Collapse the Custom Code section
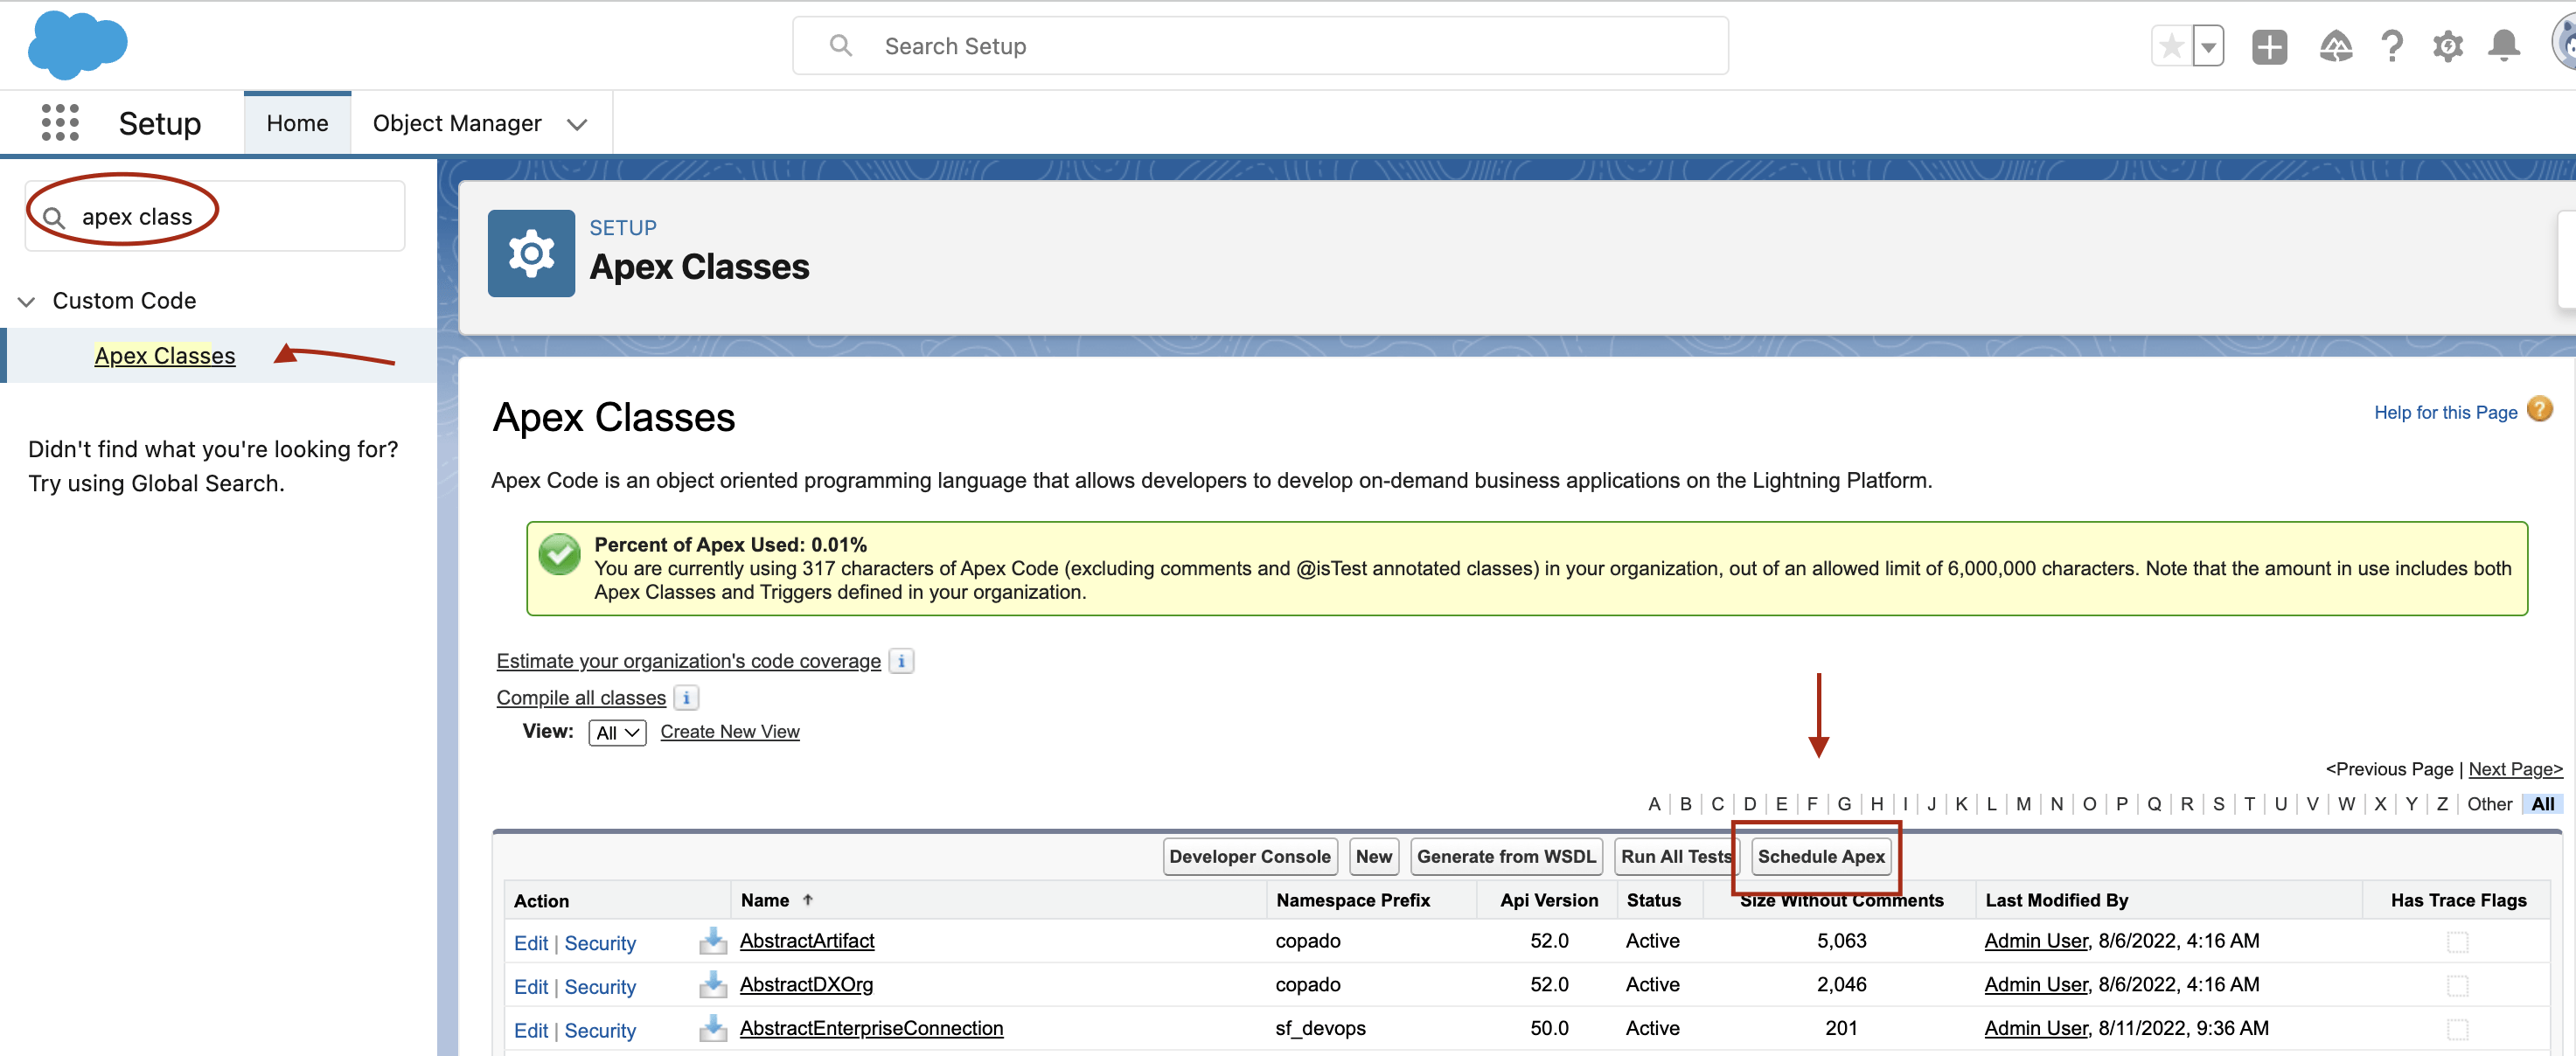 pyautogui.click(x=25, y=301)
